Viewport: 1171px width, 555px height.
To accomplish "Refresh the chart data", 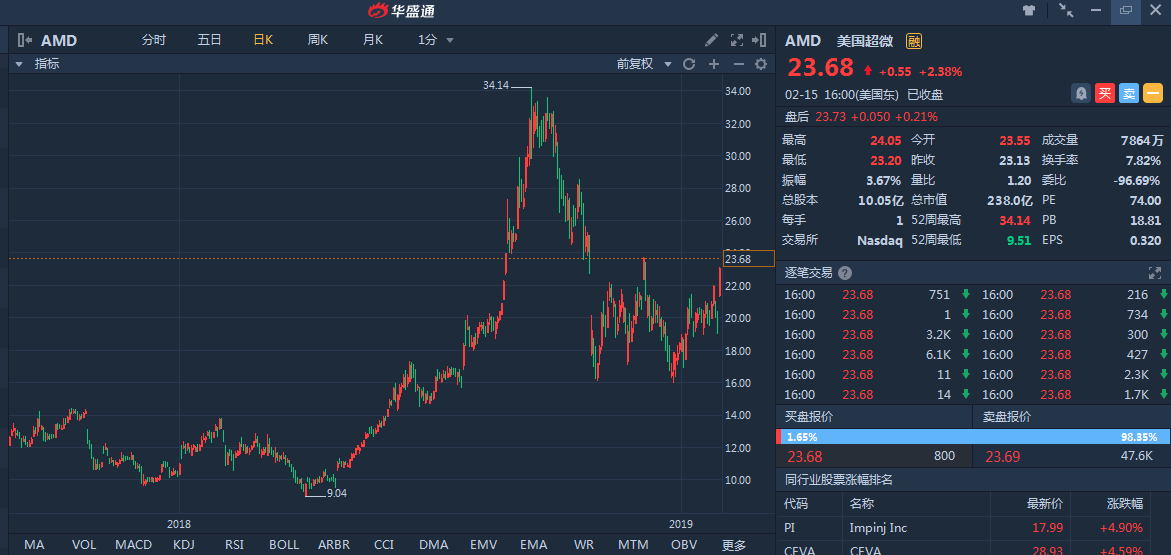I will pos(689,64).
